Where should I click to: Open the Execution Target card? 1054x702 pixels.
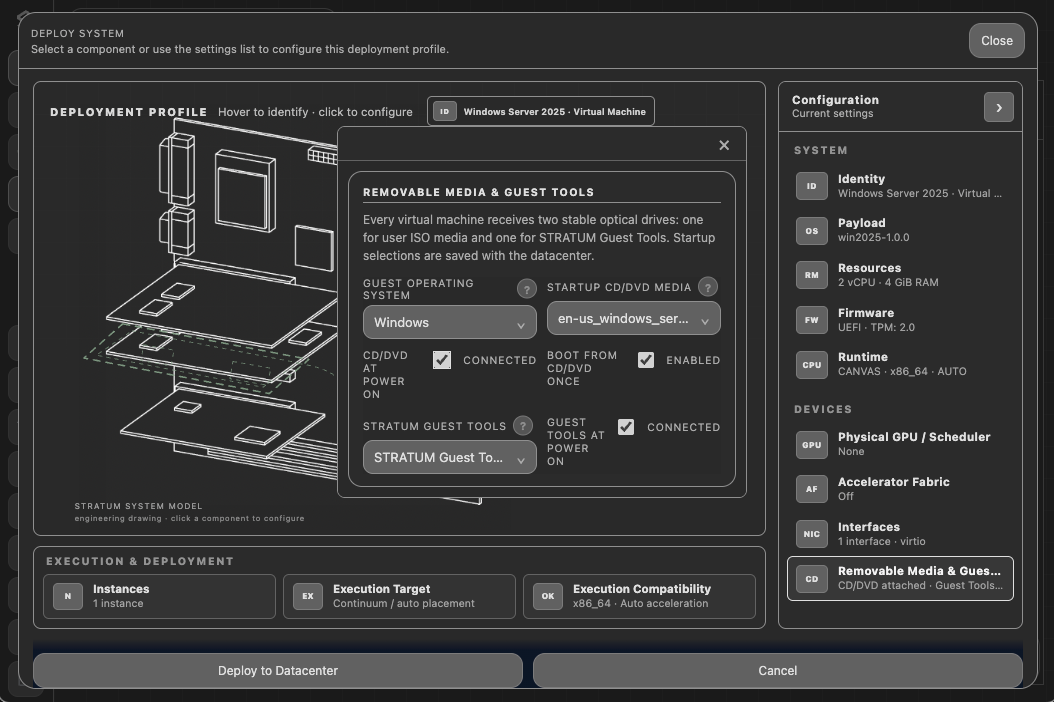coord(399,596)
